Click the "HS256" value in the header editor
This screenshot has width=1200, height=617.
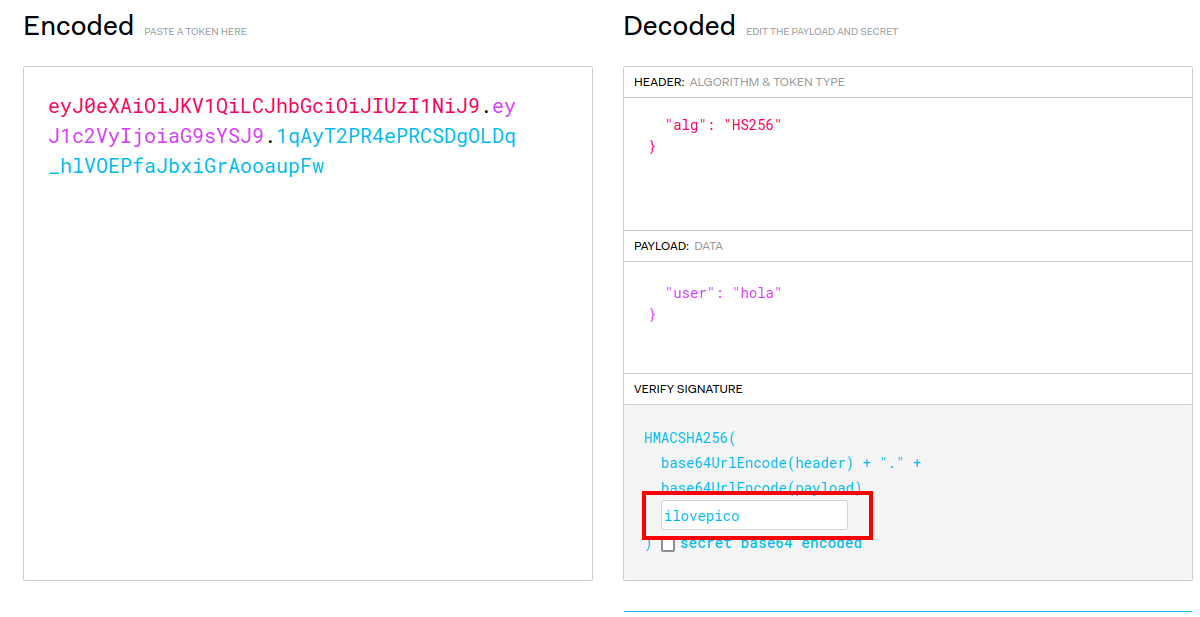pyautogui.click(x=752, y=125)
